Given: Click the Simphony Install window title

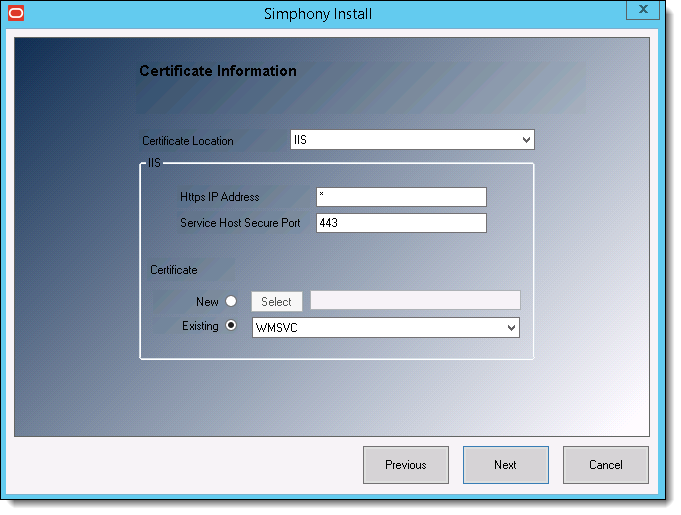Looking at the screenshot, I should coord(318,14).
